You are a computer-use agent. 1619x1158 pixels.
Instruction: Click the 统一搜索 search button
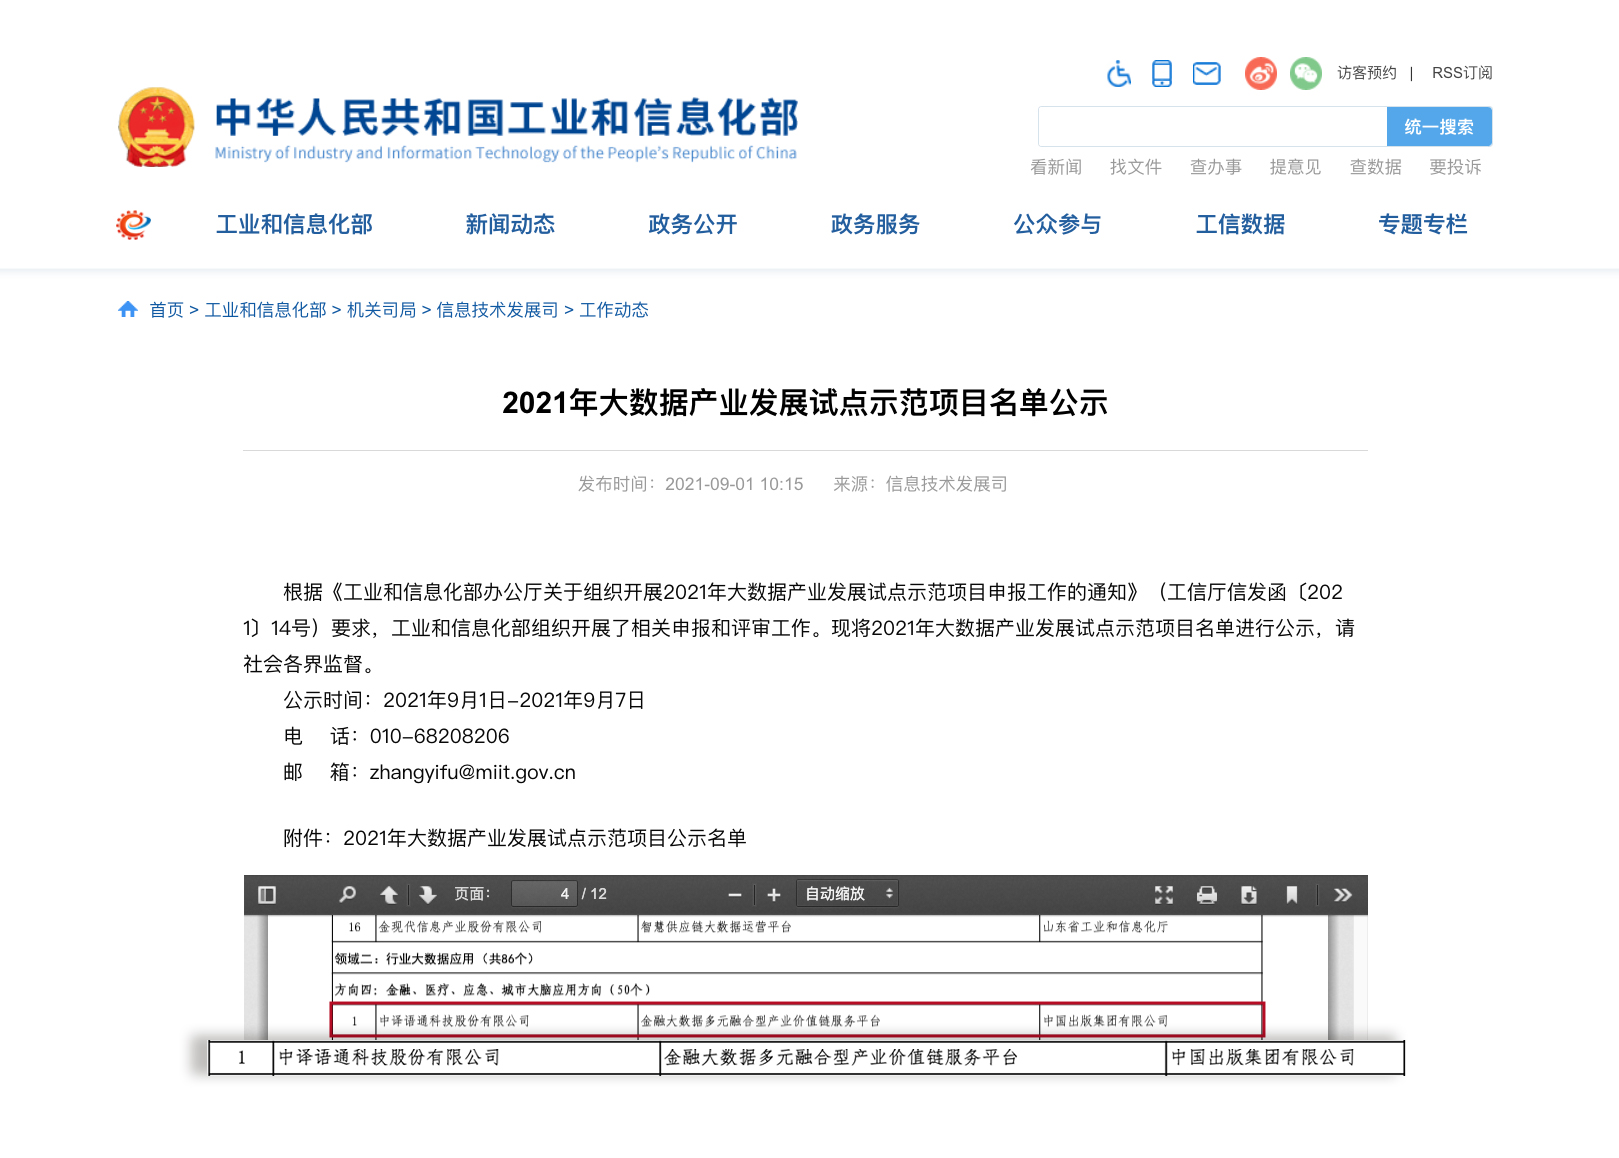(x=1439, y=127)
